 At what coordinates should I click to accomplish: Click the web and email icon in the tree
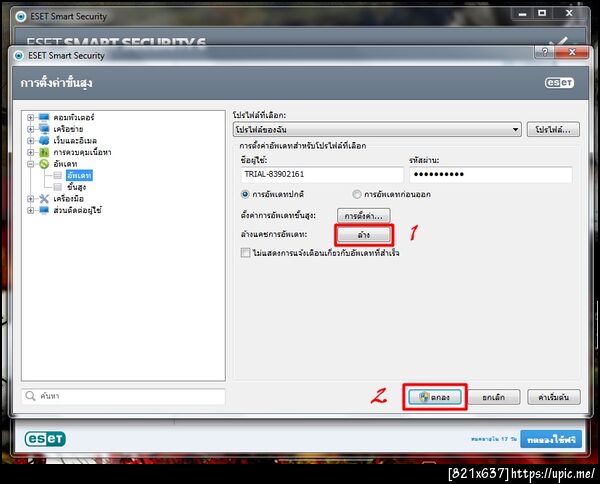(44, 140)
